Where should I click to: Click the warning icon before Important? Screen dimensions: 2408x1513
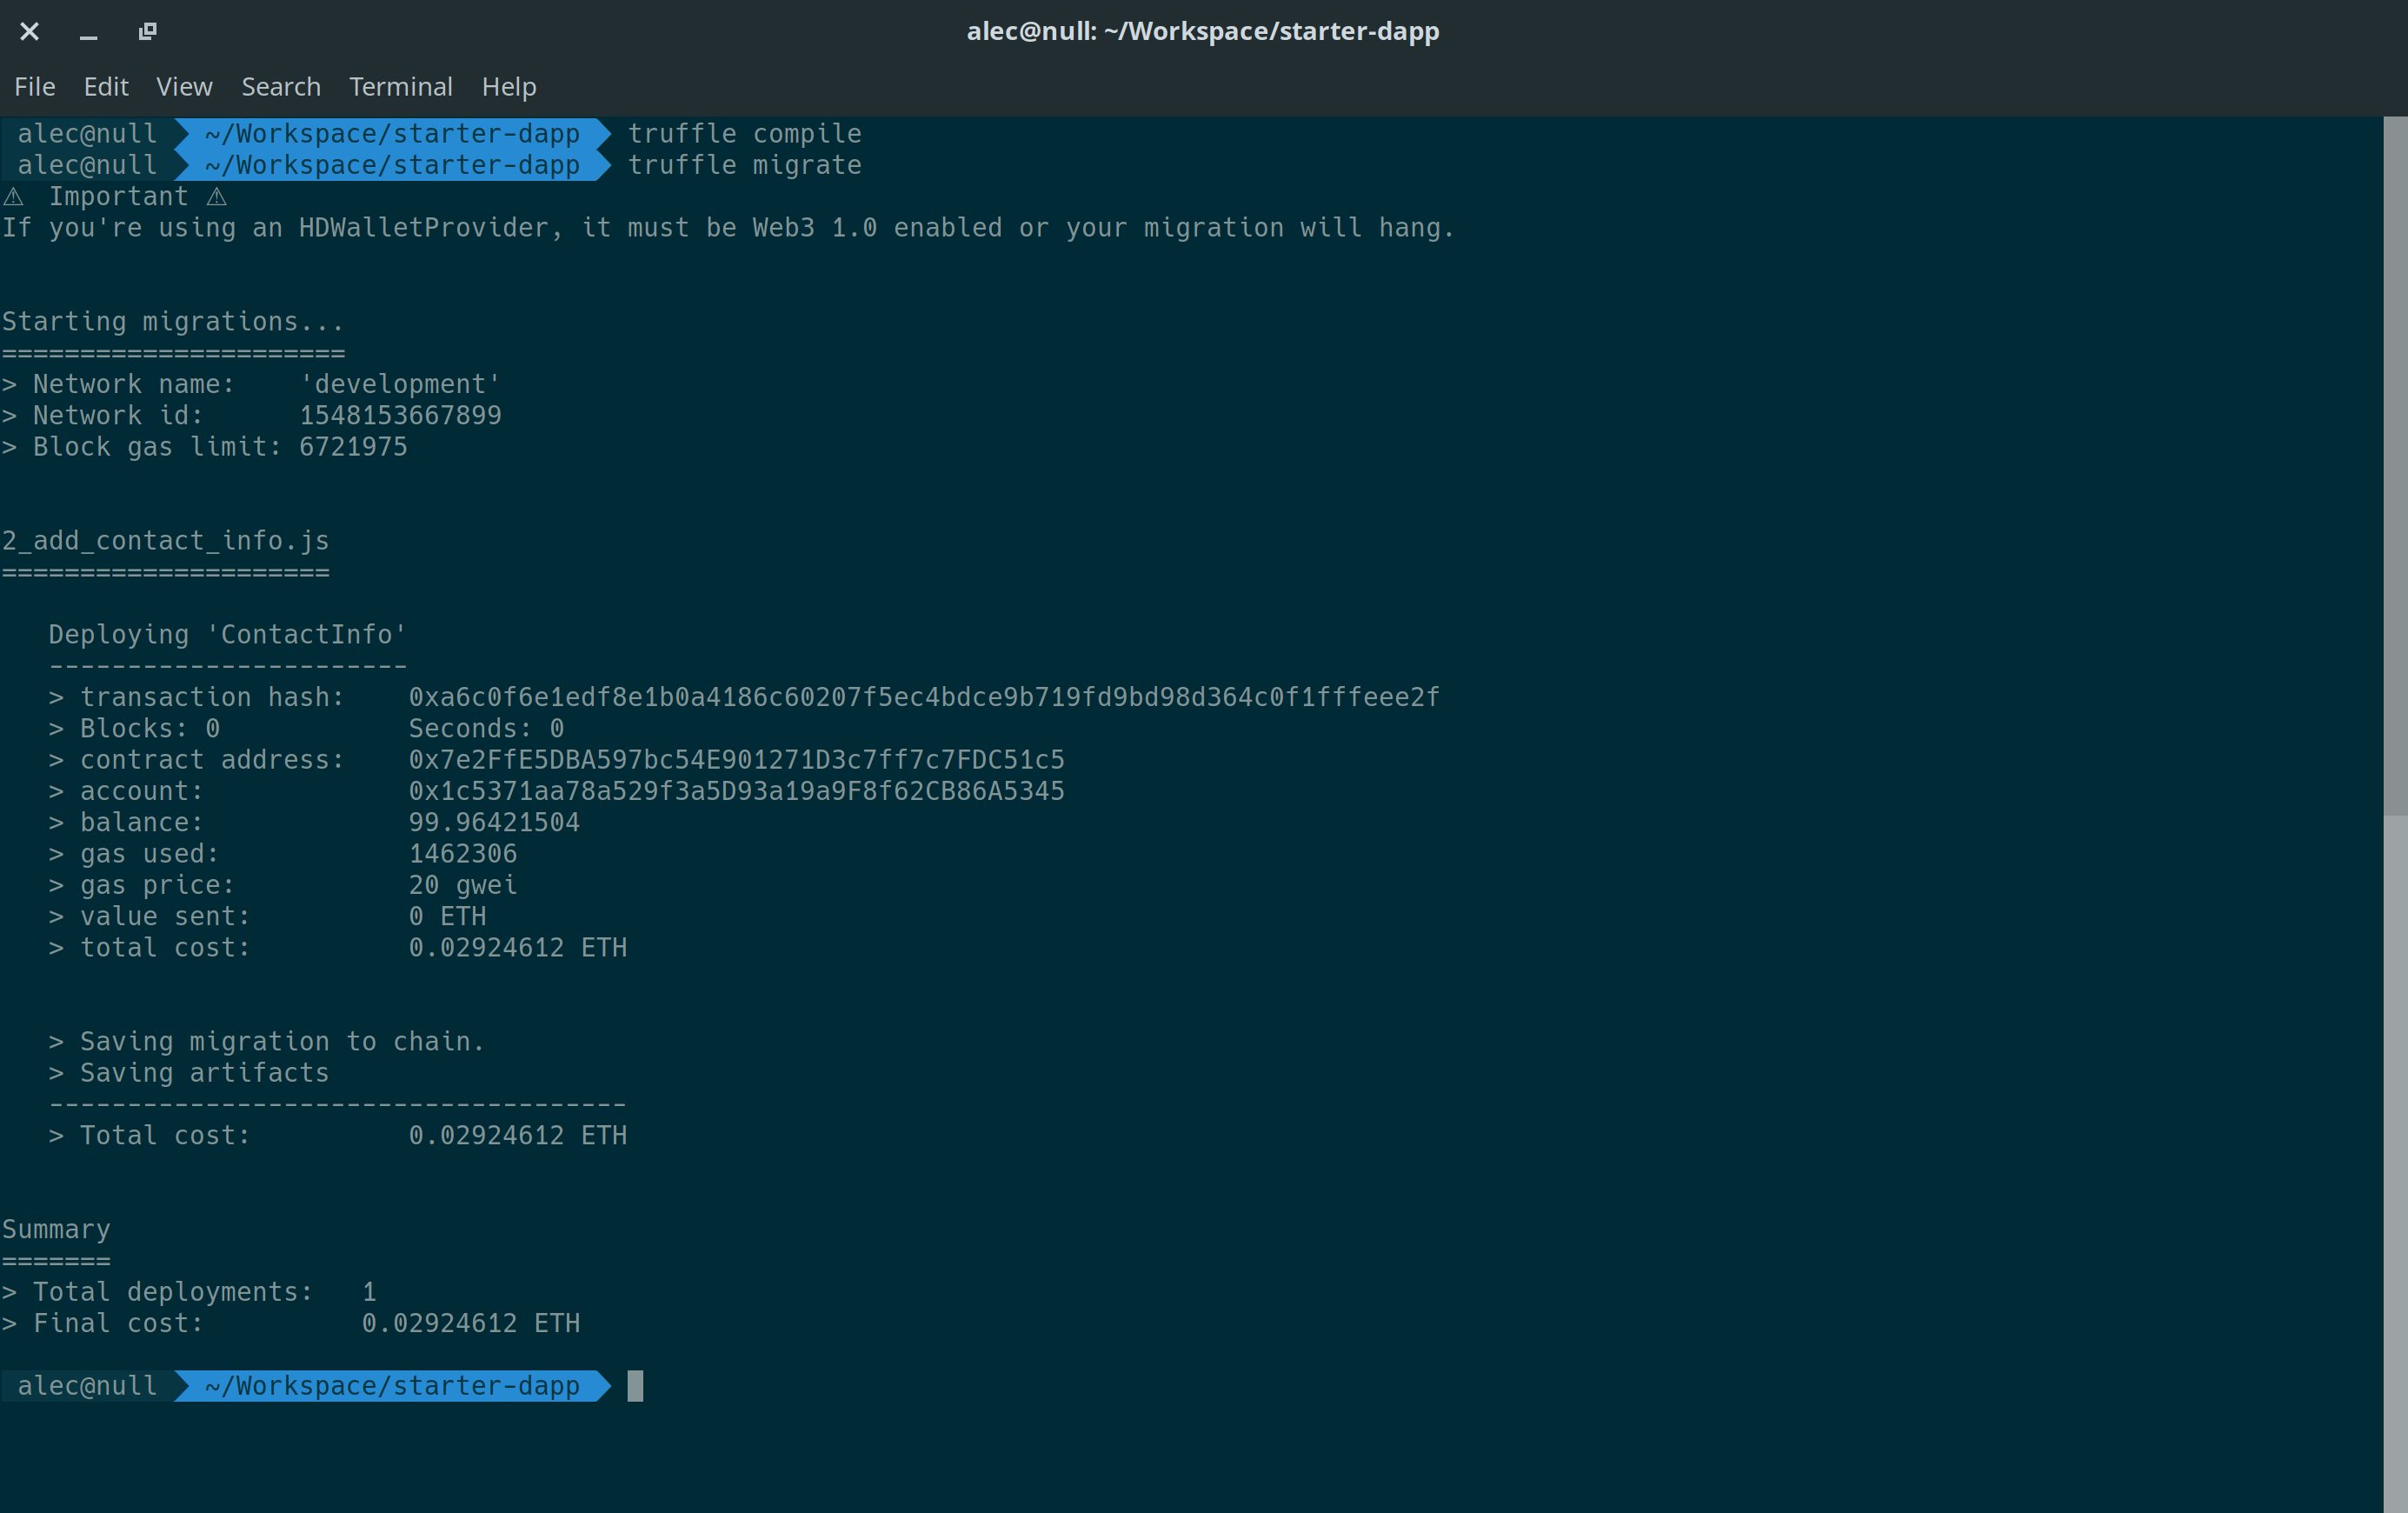point(14,197)
